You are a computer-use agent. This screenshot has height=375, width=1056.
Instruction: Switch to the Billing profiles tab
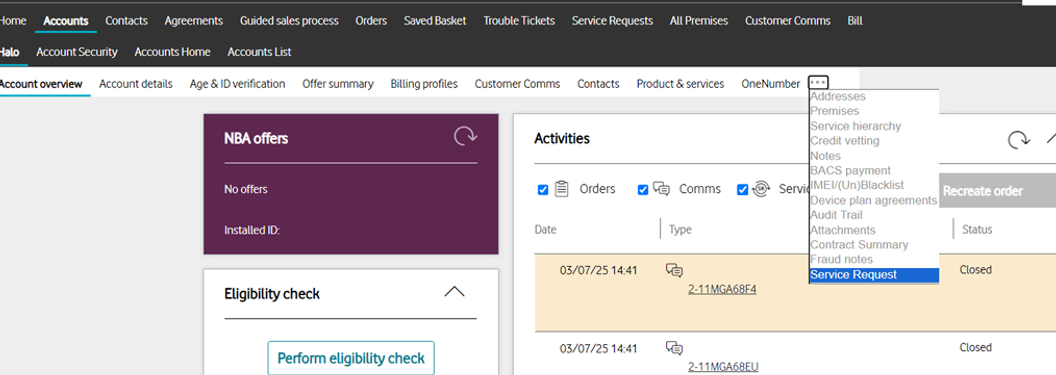pos(424,83)
